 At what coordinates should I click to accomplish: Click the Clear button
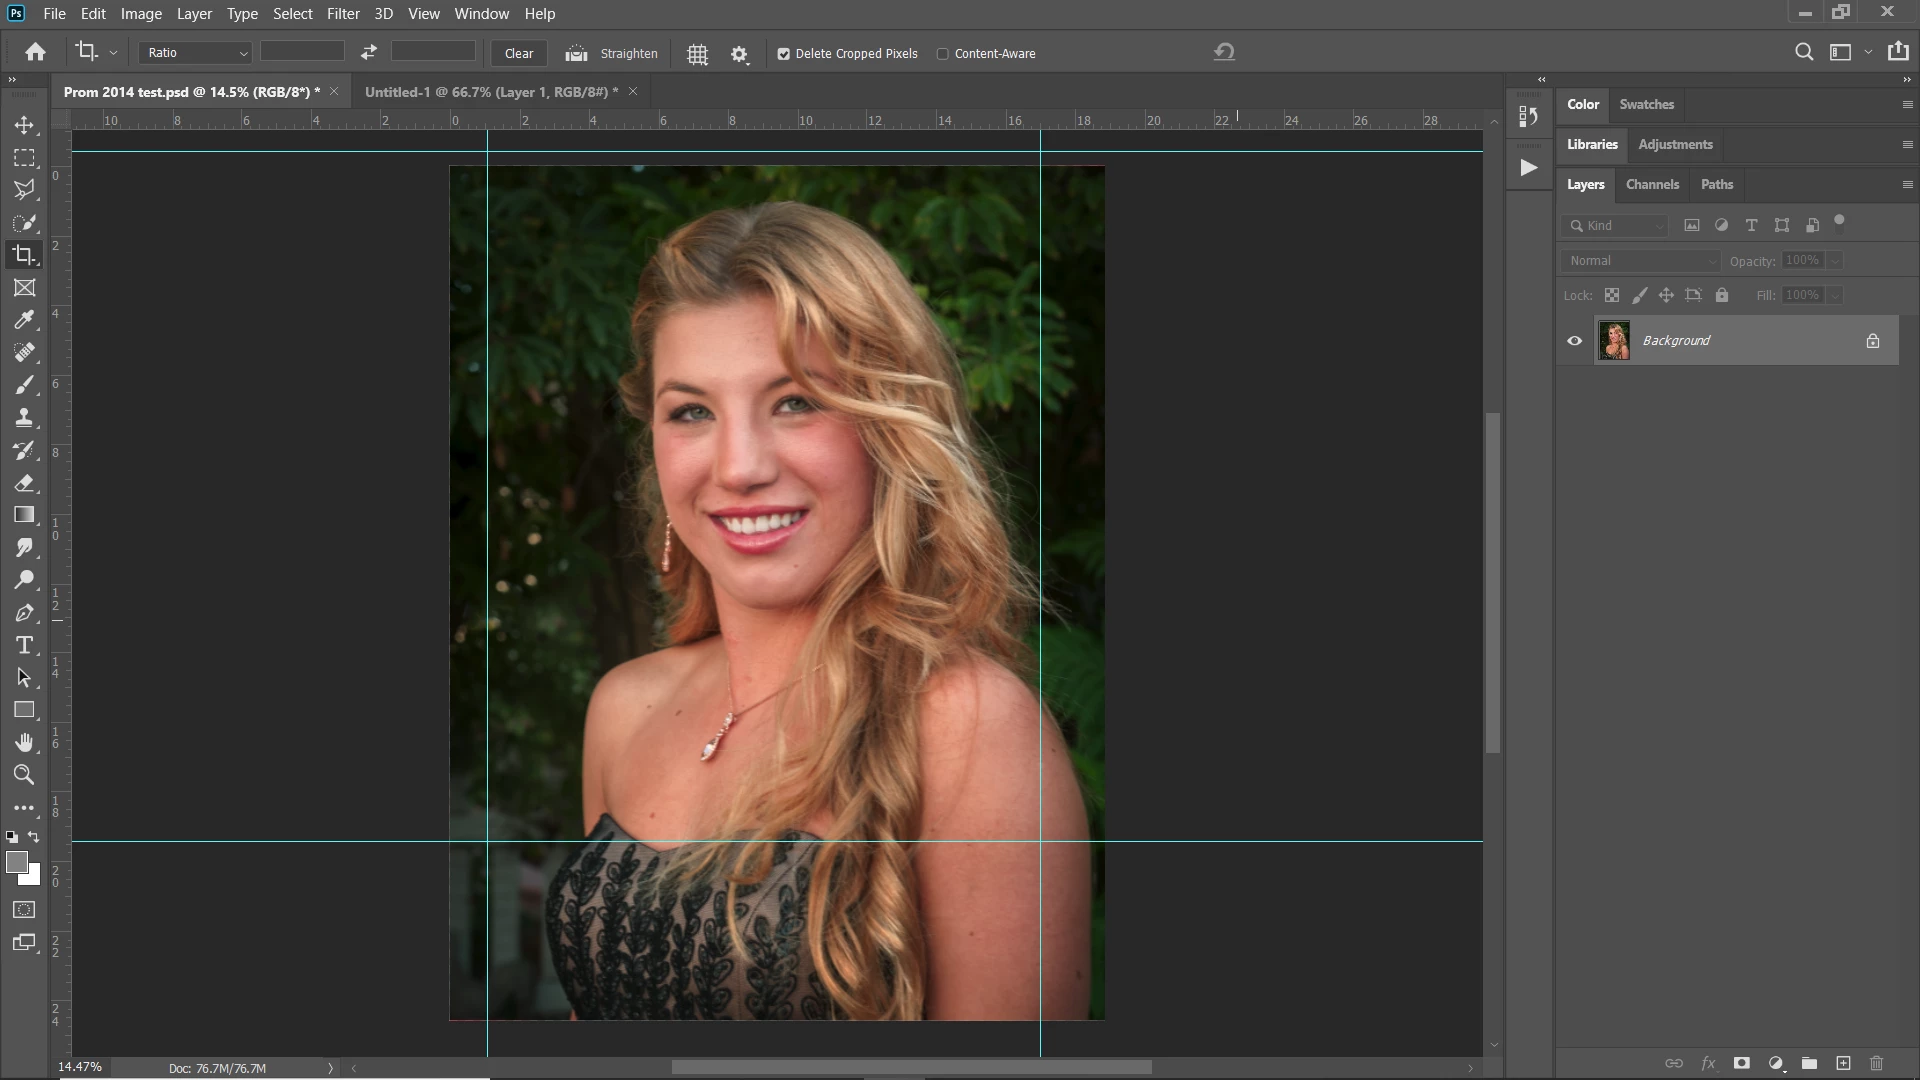518,54
